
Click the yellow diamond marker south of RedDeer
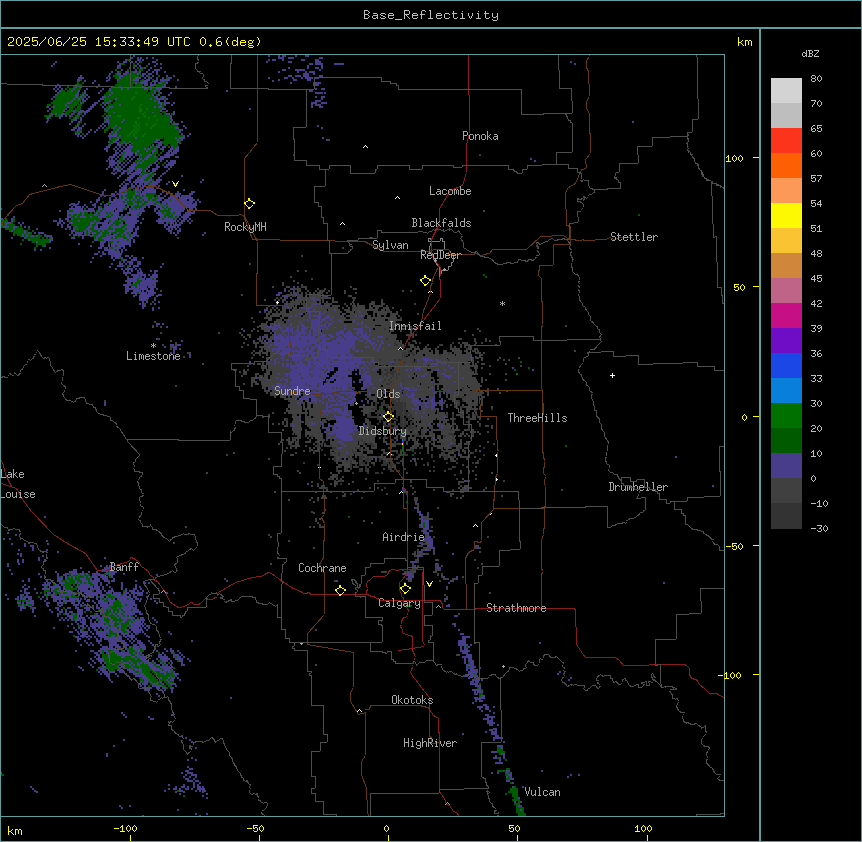tap(426, 281)
